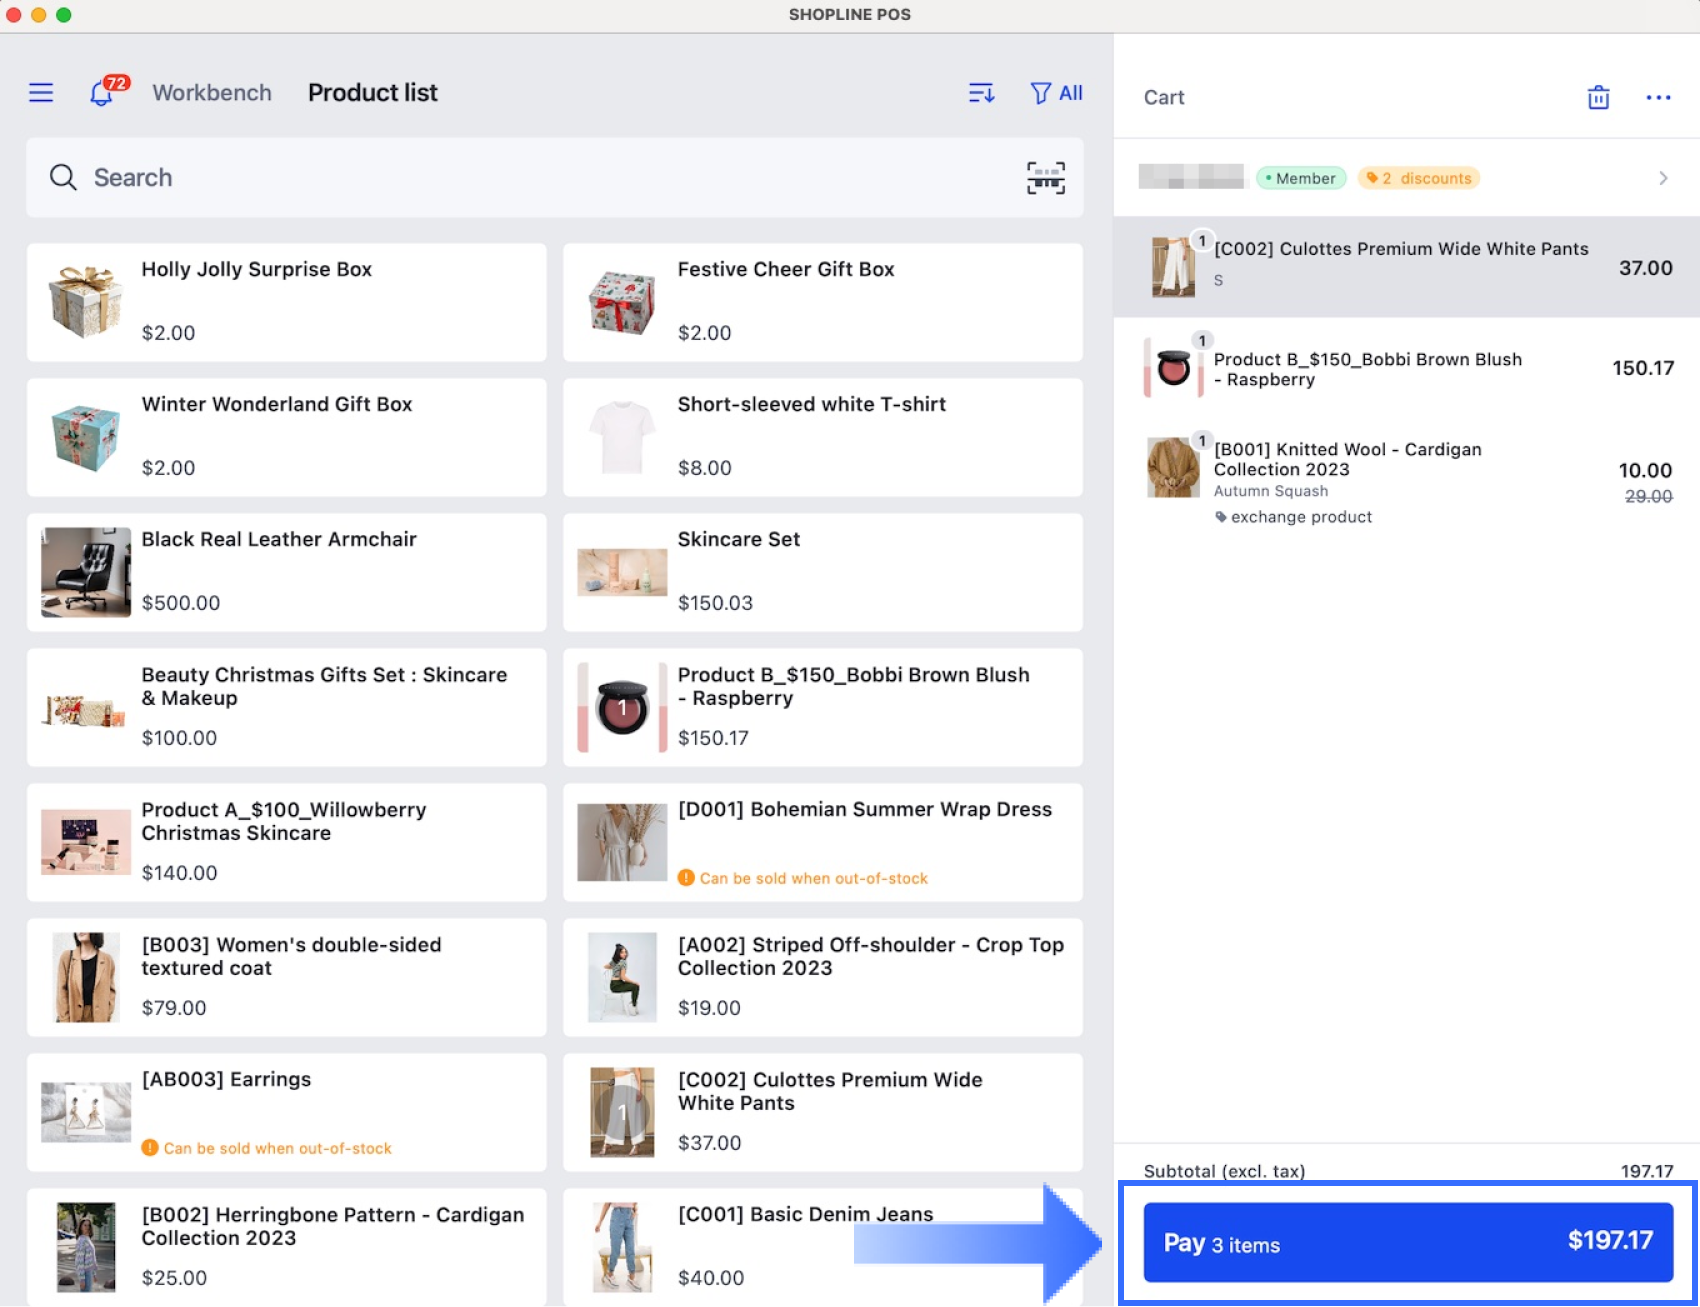Click Knitted Wool Cardigan cart thumbnail
Viewport: 1700px width, 1307px height.
pyautogui.click(x=1173, y=467)
